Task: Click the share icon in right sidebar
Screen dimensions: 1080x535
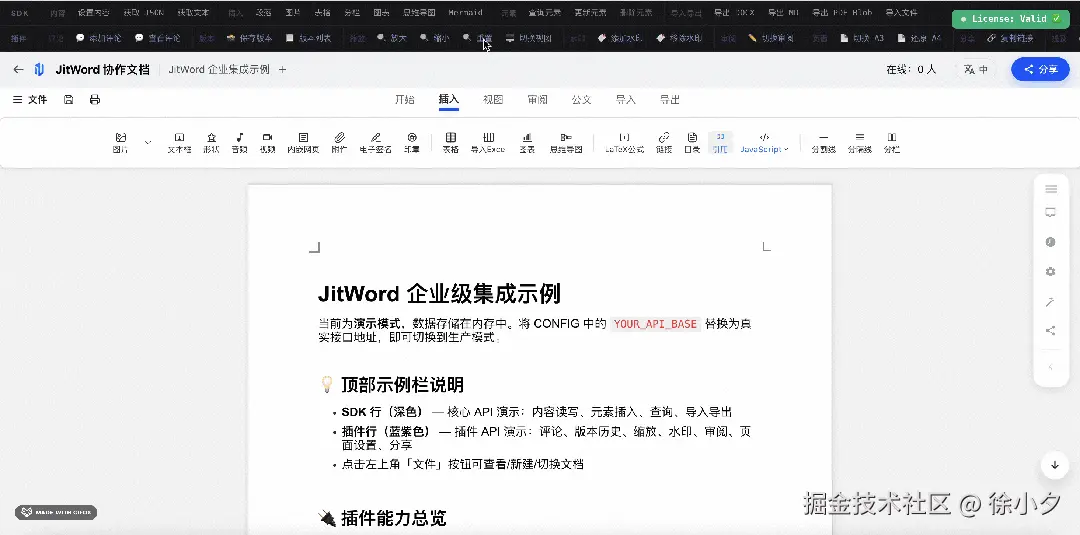Action: (1050, 331)
